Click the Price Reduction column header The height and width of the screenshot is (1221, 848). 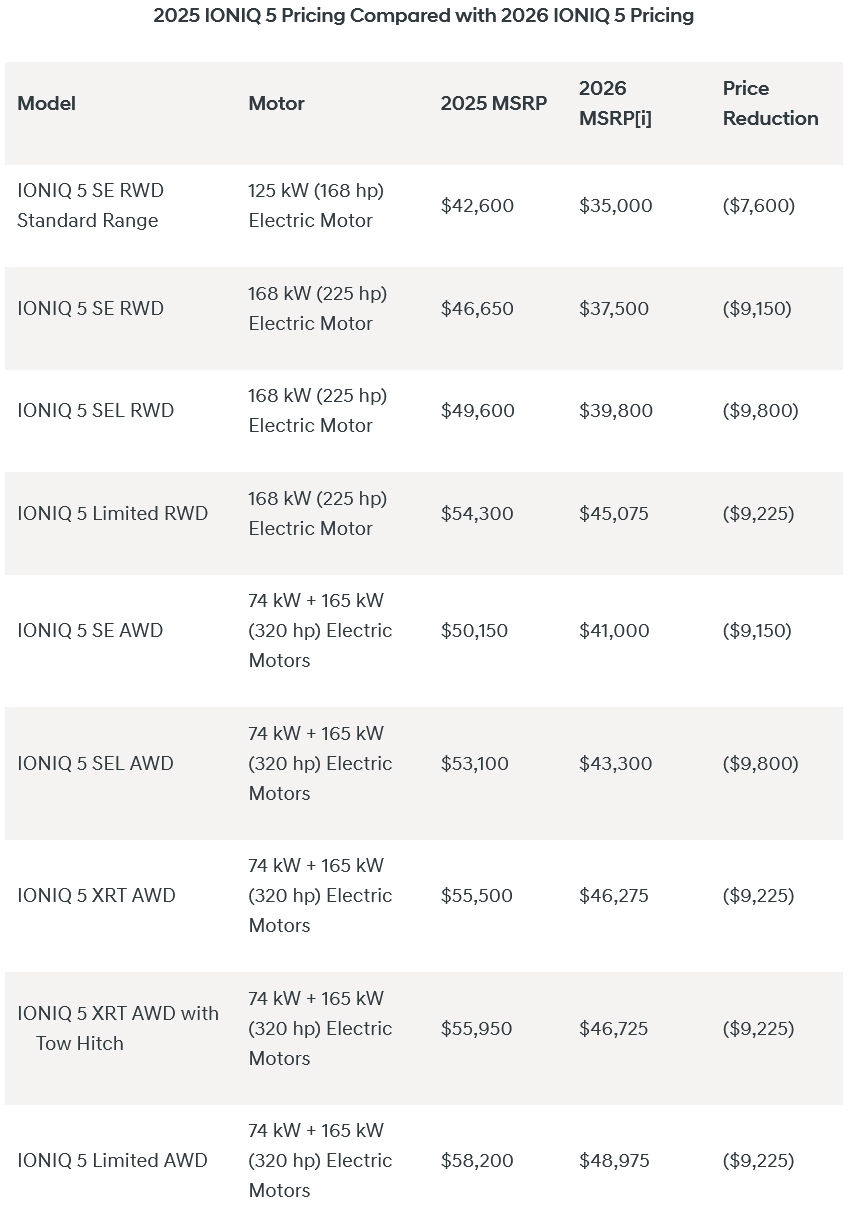pyautogui.click(x=770, y=103)
